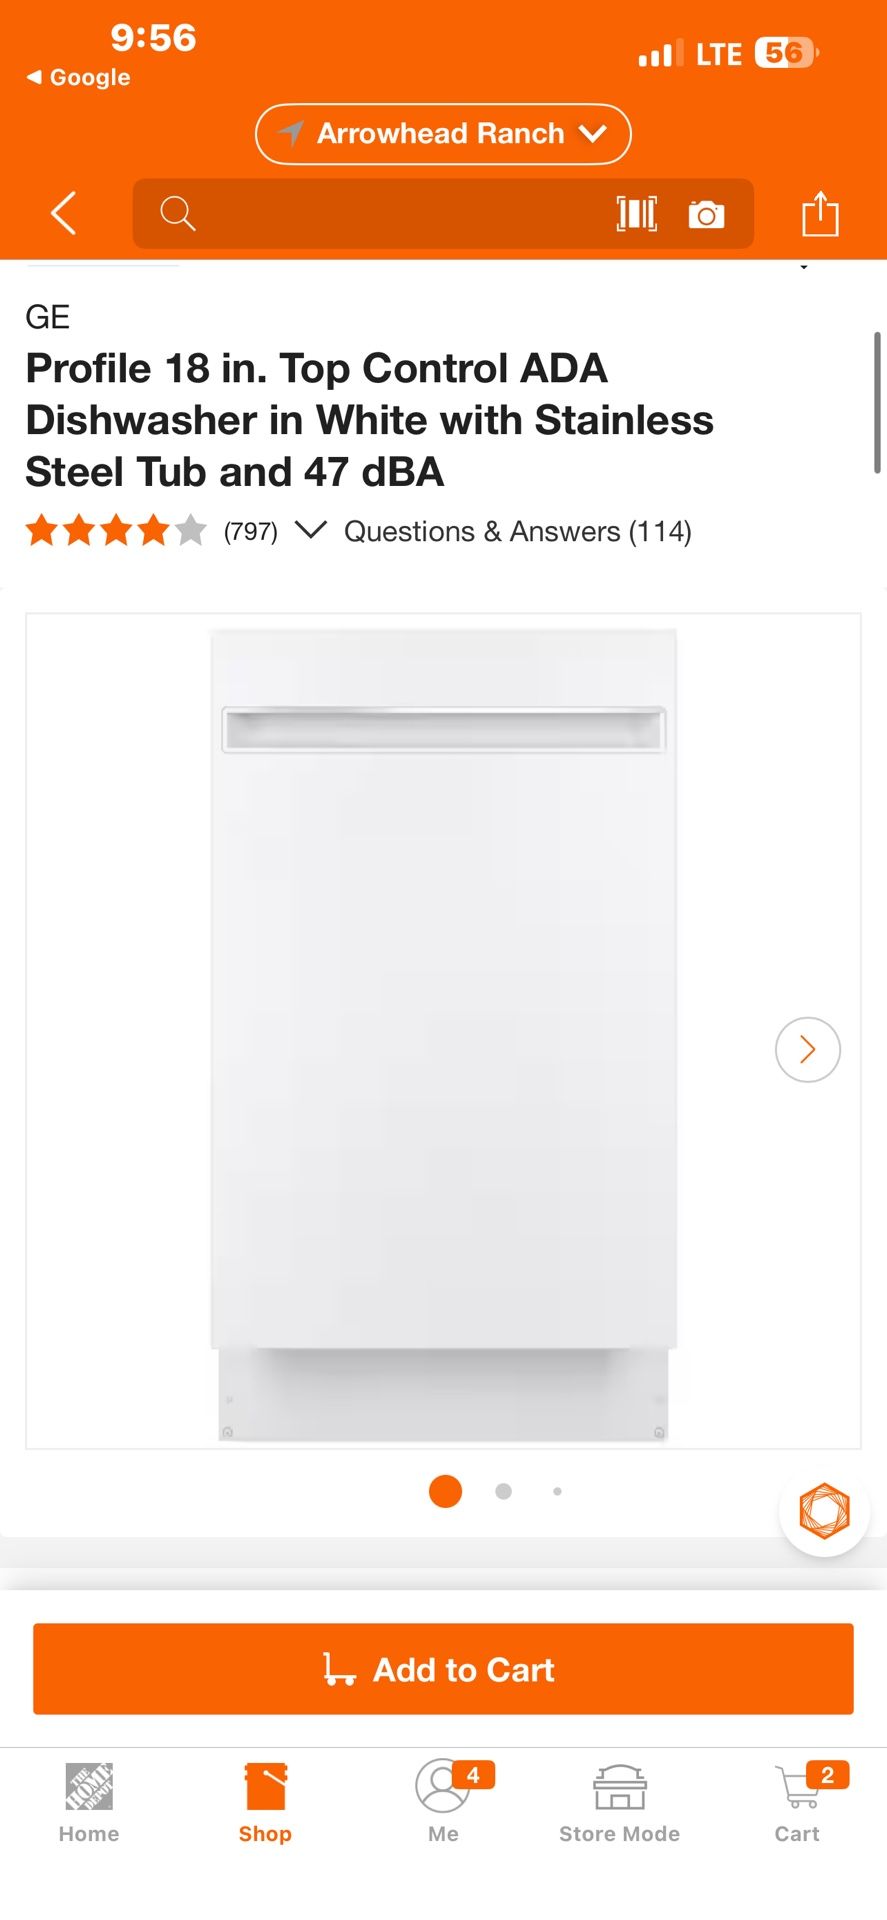Expand the ratings breakdown chevron
The width and height of the screenshot is (887, 1920).
[x=311, y=530]
